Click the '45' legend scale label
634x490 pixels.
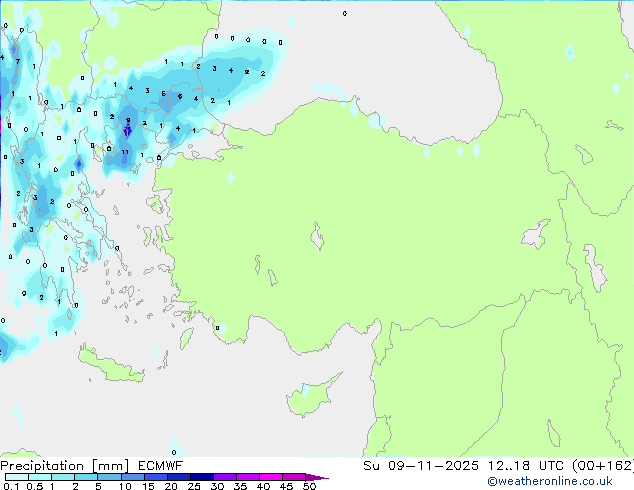[286, 486]
